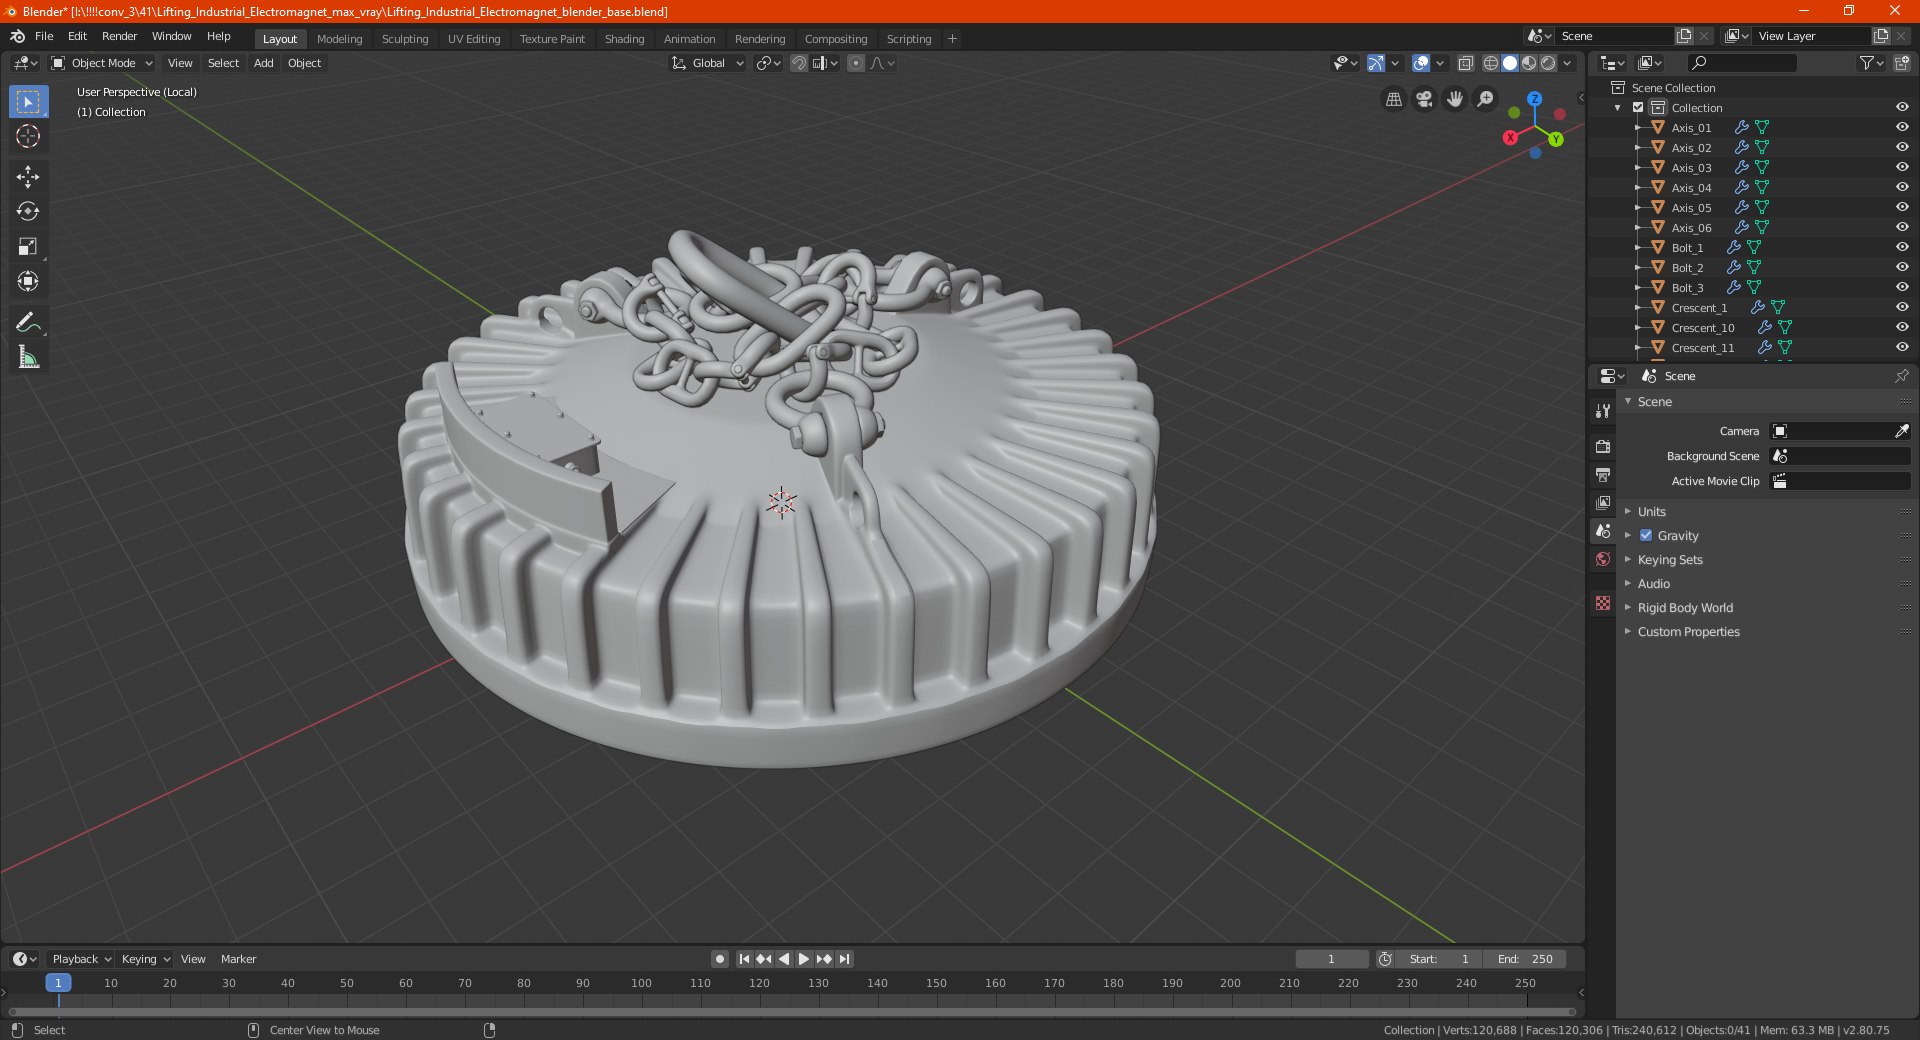Toggle the Collection exclude checkbox
1920x1040 pixels.
[1638, 107]
